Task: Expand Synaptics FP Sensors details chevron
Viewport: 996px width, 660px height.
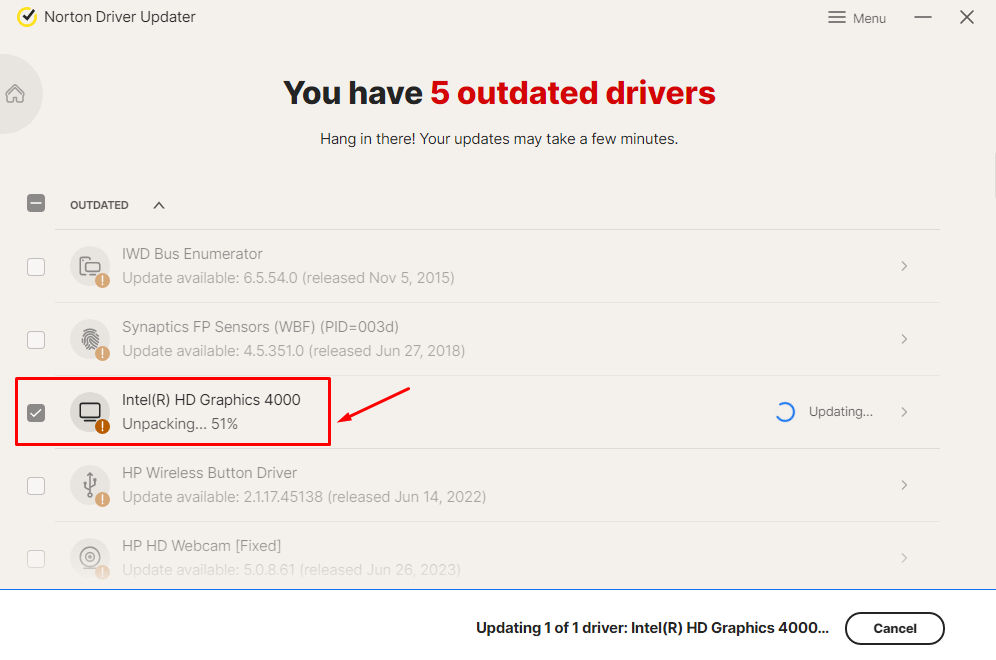Action: click(x=904, y=339)
